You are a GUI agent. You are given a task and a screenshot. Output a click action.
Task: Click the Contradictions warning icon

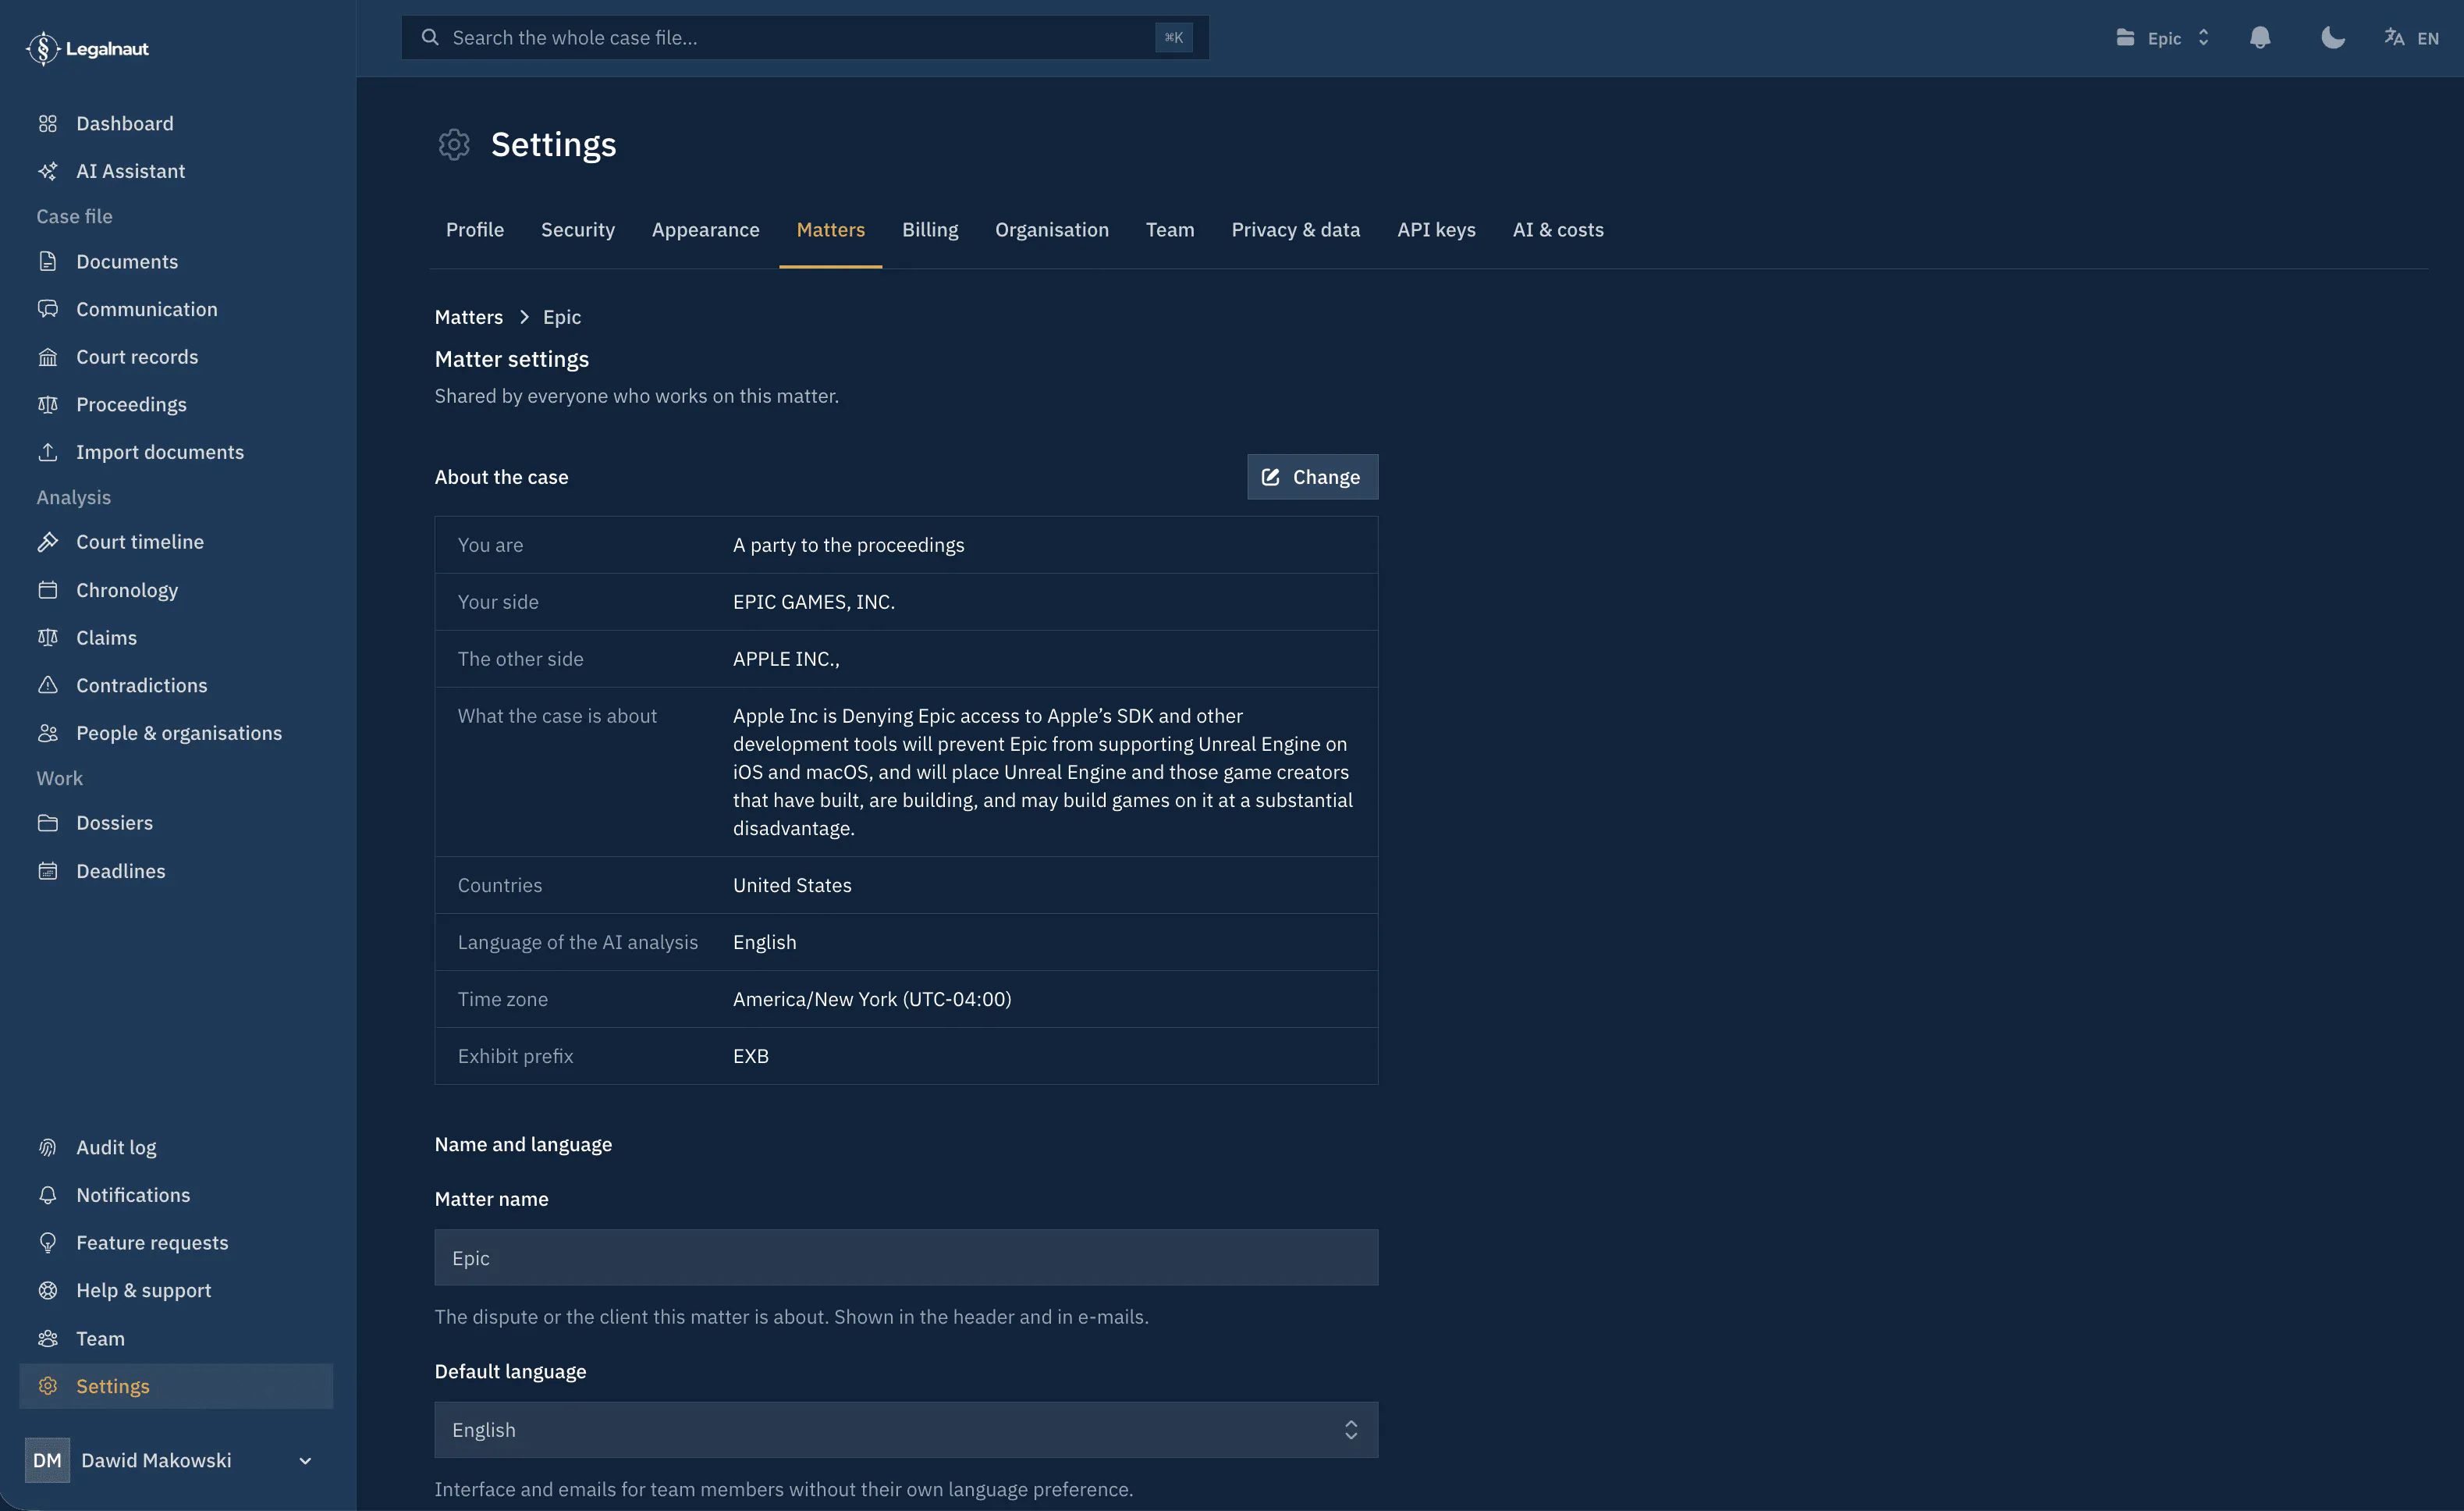click(47, 685)
